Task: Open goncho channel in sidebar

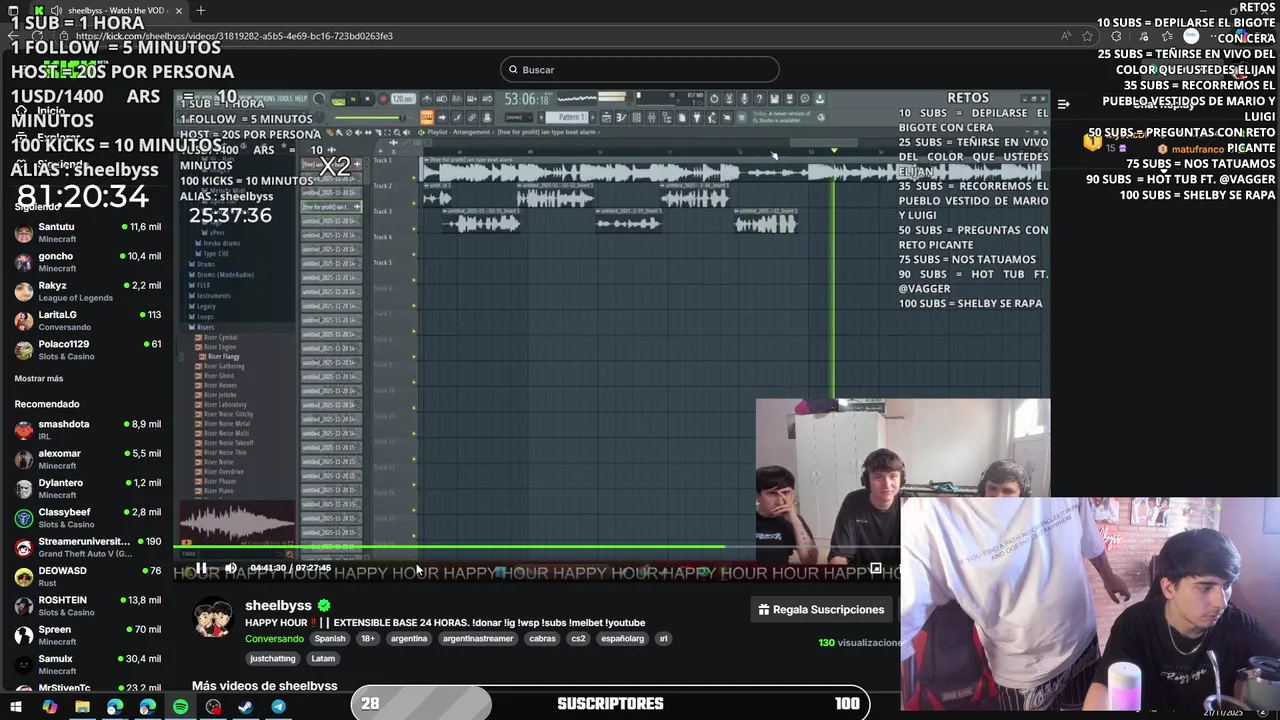Action: (x=88, y=262)
